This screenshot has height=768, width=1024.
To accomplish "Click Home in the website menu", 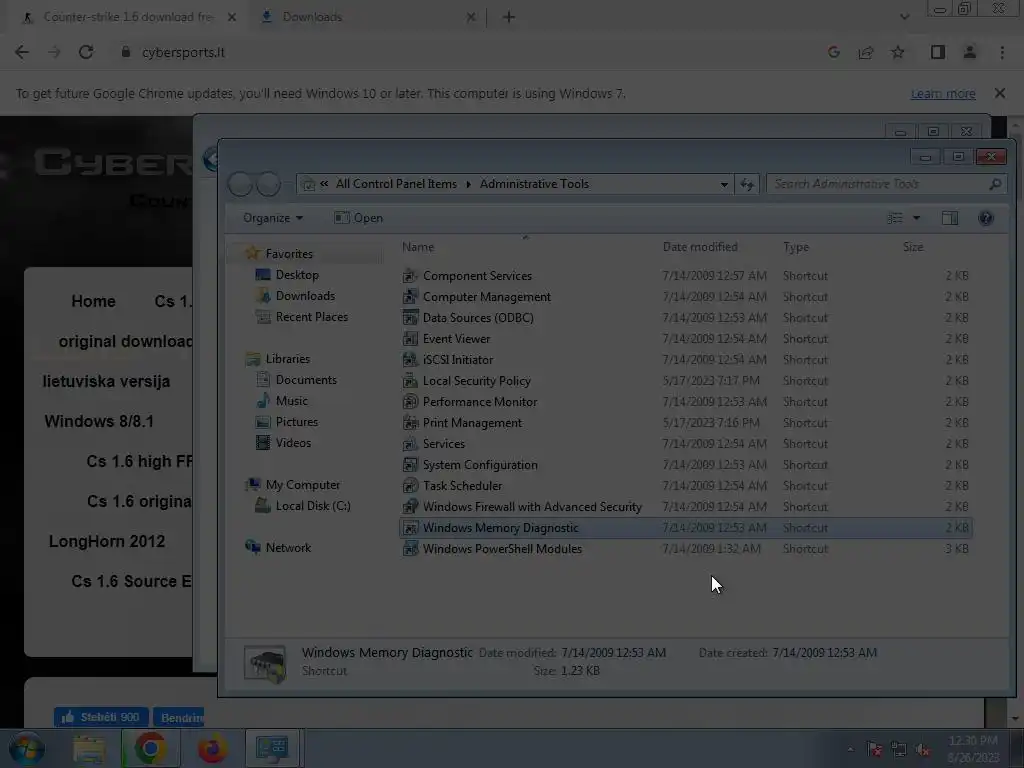I will click(93, 301).
